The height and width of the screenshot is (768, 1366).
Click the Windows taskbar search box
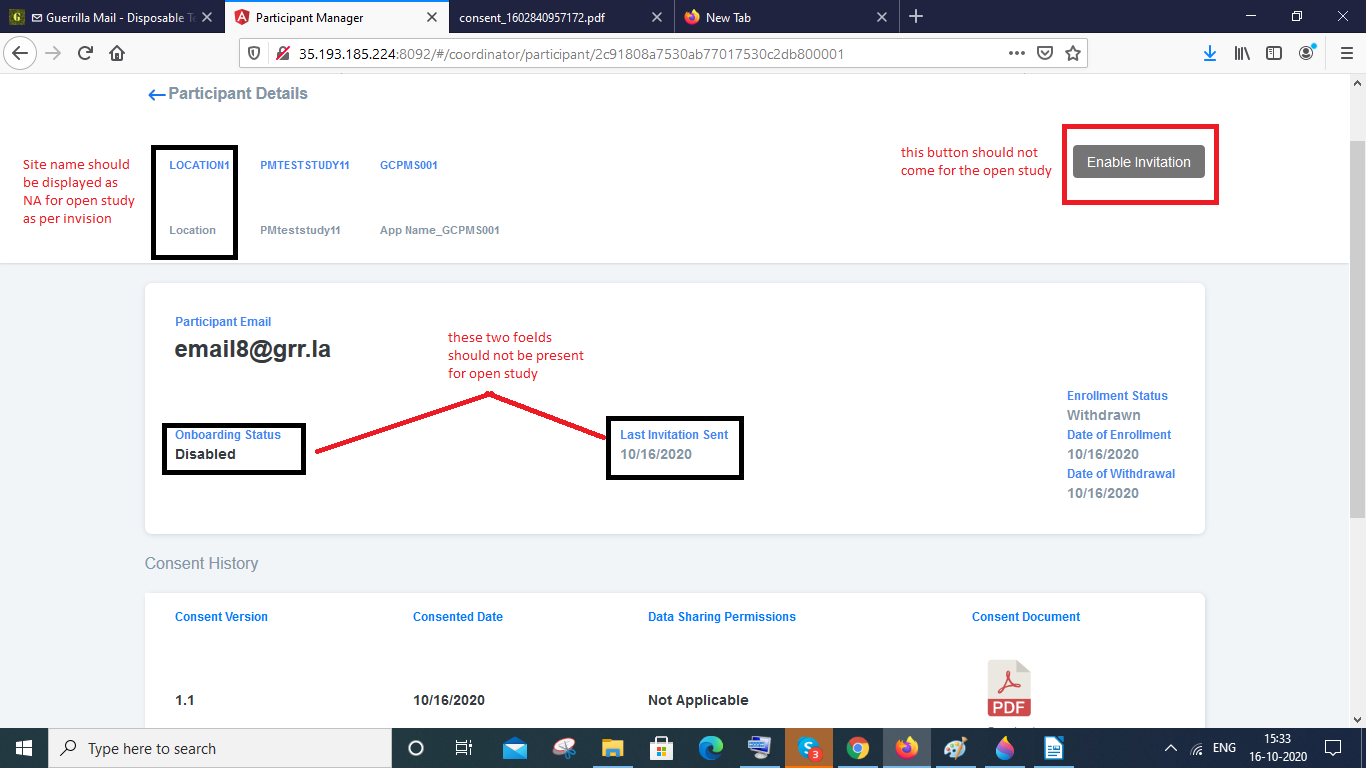click(219, 748)
